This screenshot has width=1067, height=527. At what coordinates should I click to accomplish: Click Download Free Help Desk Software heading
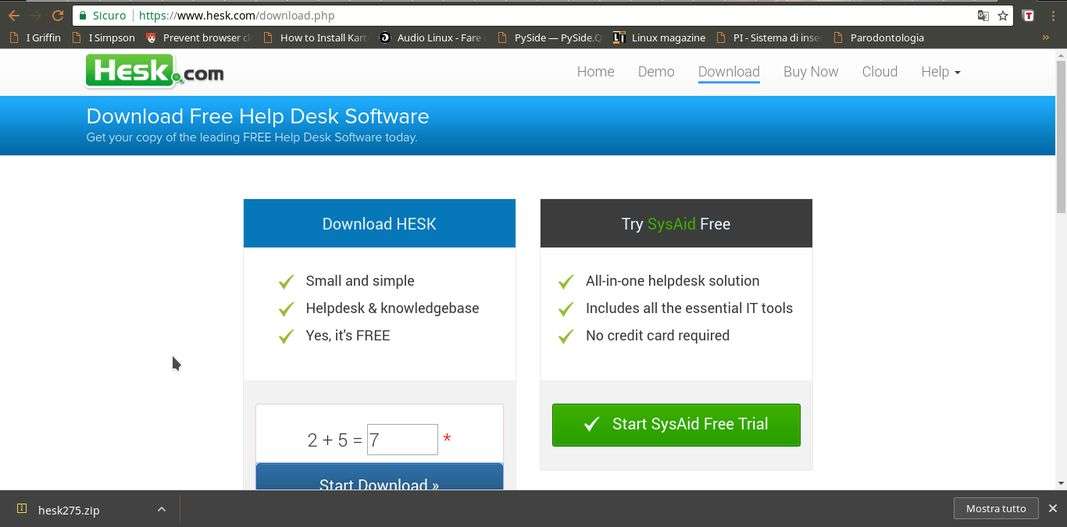[257, 116]
